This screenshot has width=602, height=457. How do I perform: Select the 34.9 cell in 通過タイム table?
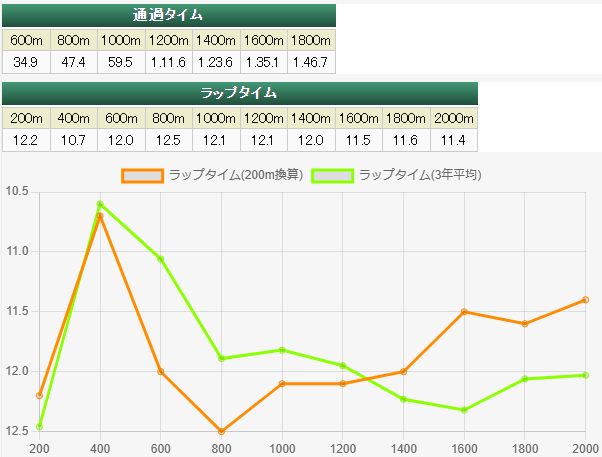(23, 62)
